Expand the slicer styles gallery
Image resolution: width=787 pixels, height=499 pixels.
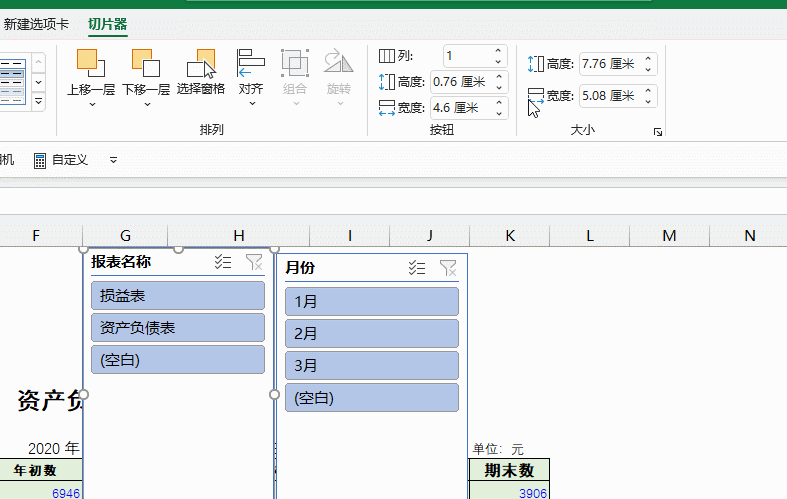point(39,101)
